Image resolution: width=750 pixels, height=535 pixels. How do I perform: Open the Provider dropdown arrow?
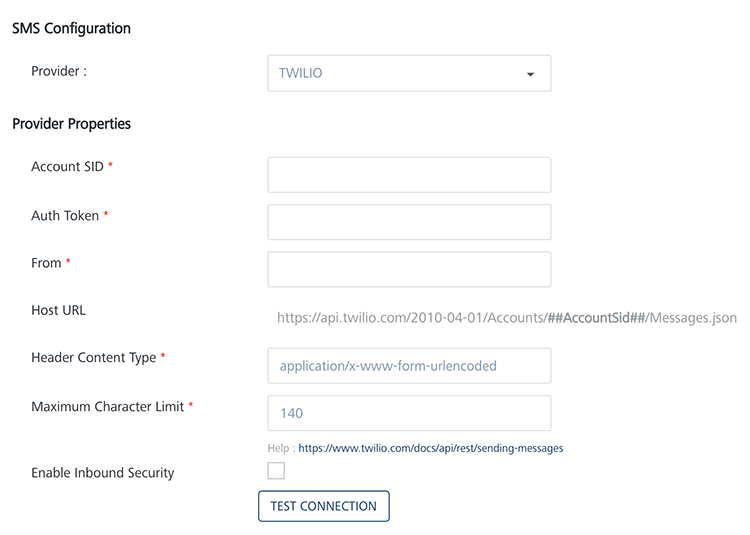point(530,74)
